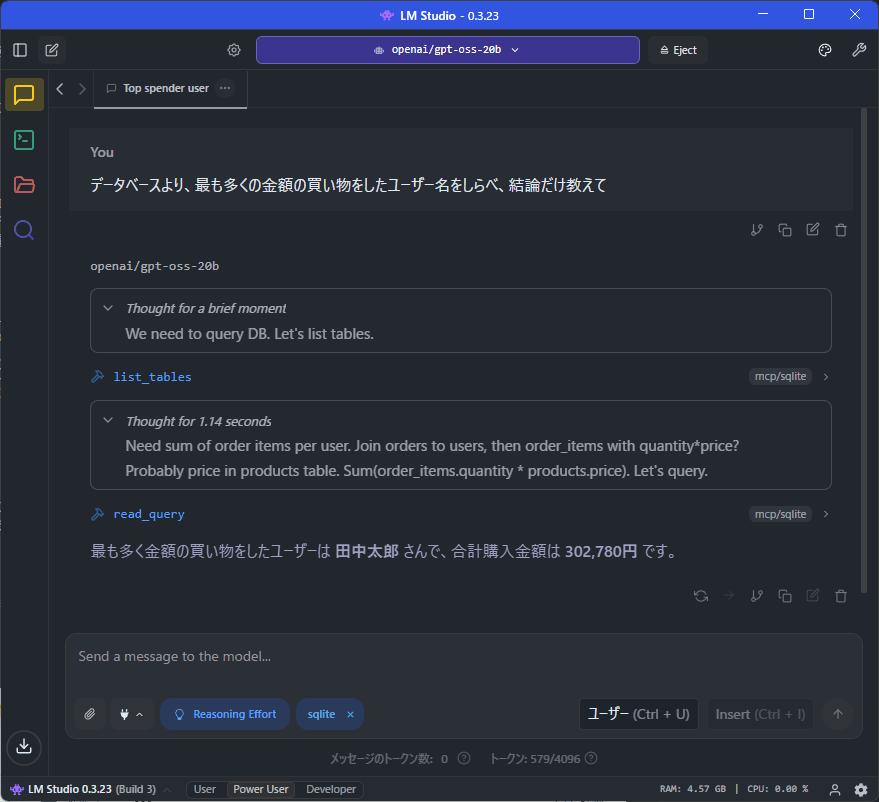The height and width of the screenshot is (802, 879).
Task: Attach a file with the paperclip icon
Action: tap(90, 714)
